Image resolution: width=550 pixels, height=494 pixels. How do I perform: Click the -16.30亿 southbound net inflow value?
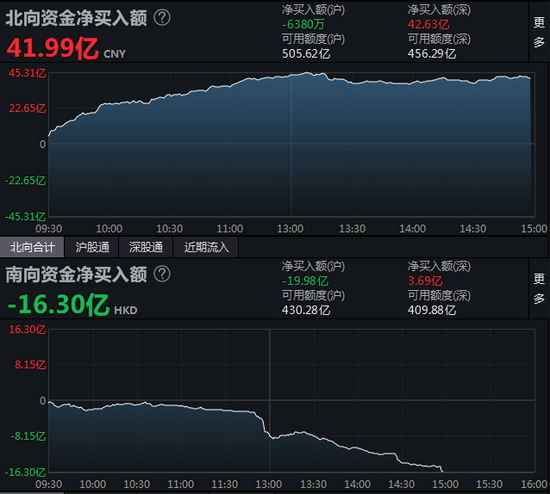tap(59, 304)
